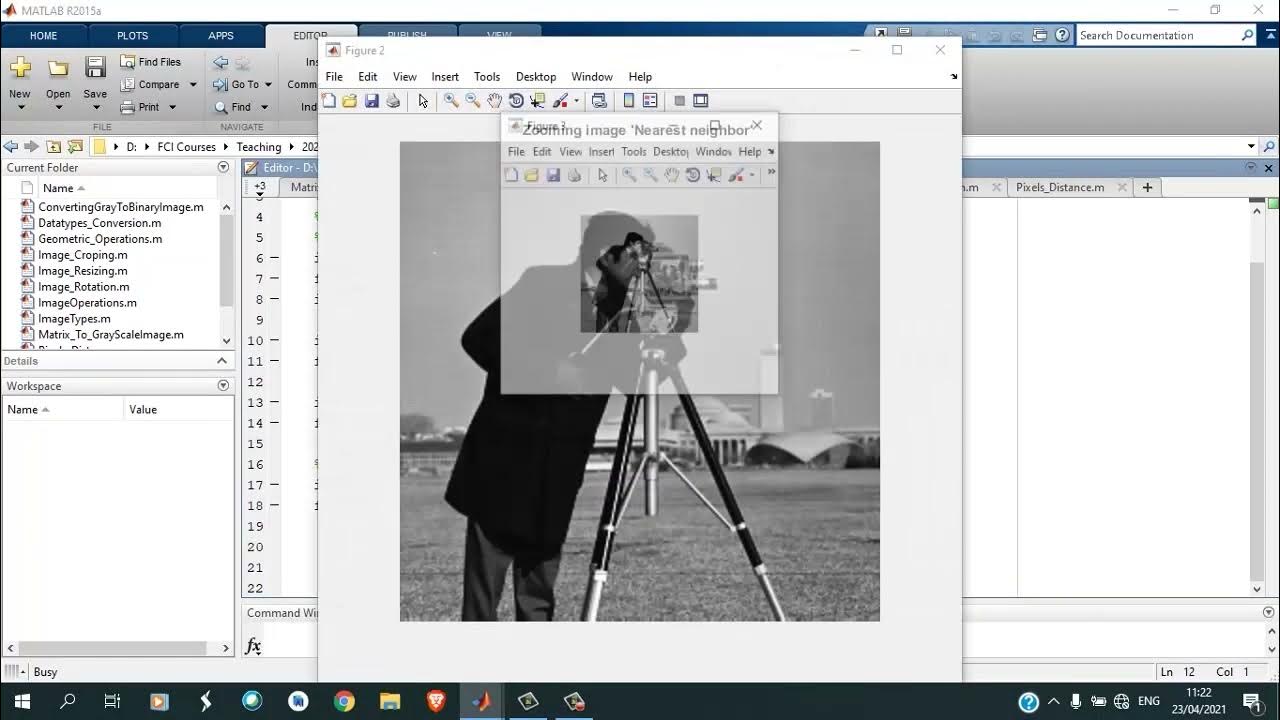Screen dimensions: 1280x720
Task: Open File menu in Figure 2
Action: (x=334, y=77)
